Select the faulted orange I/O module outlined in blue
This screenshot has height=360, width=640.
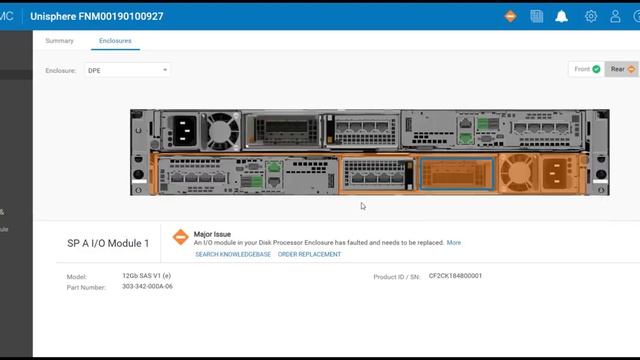(x=457, y=174)
